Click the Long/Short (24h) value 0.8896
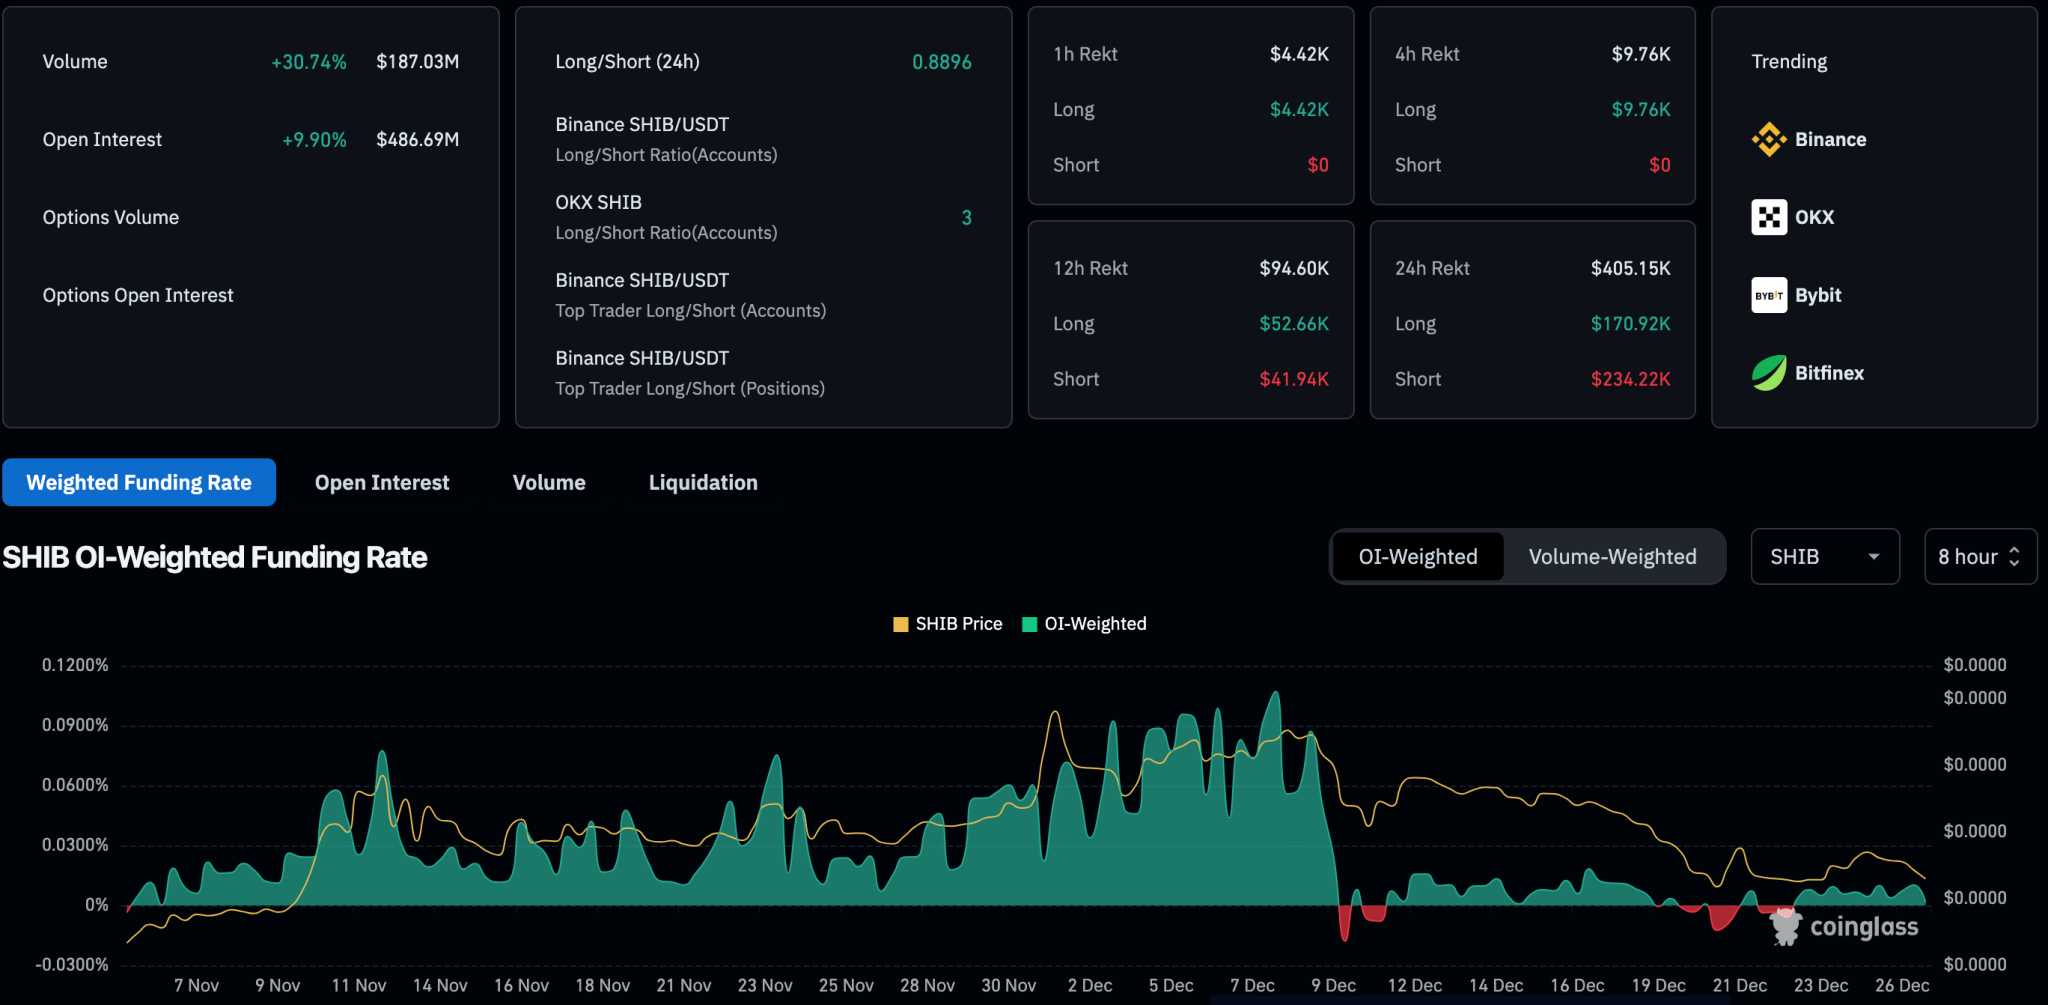Screen dimensions: 2048x1005 [x=942, y=62]
